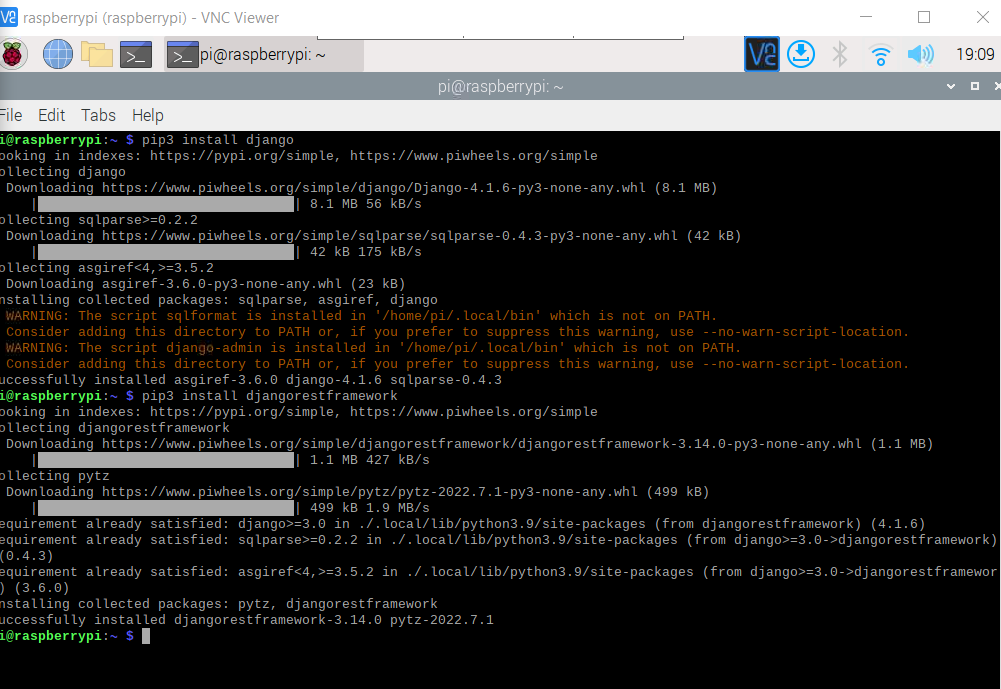Toggle Bluetooth via its tray icon
Viewport: 1001px width, 689px height.
(841, 55)
